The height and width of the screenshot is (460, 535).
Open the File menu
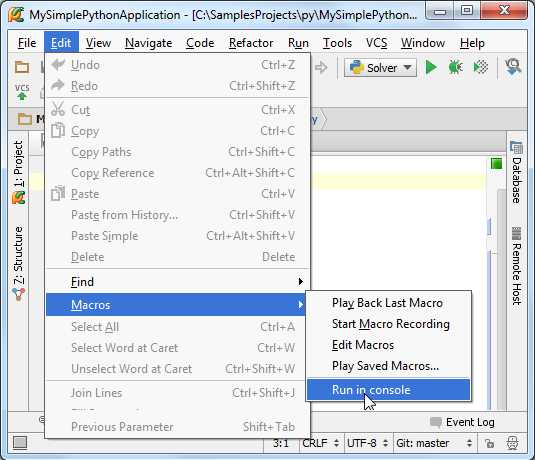click(27, 43)
